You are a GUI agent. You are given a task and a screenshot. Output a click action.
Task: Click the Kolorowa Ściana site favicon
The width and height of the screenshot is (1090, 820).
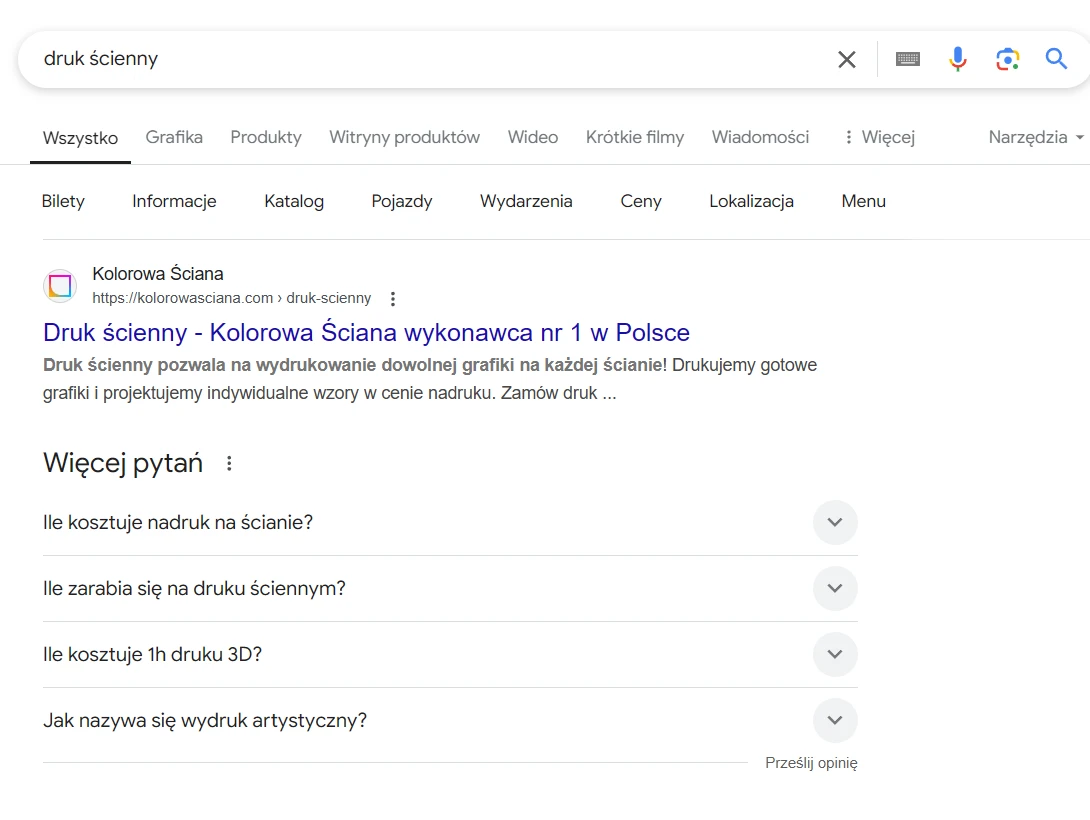pyautogui.click(x=60, y=286)
